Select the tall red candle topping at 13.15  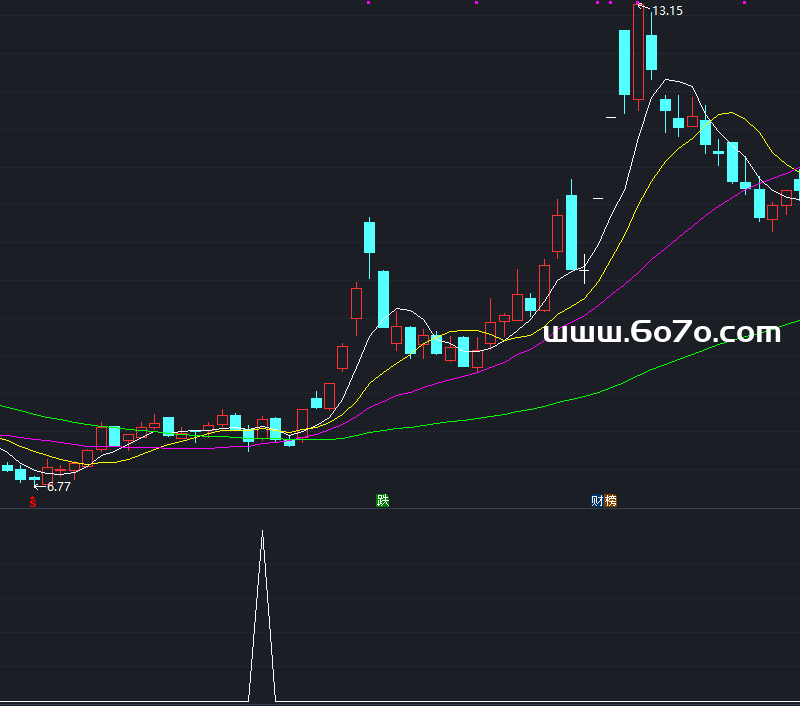638,52
